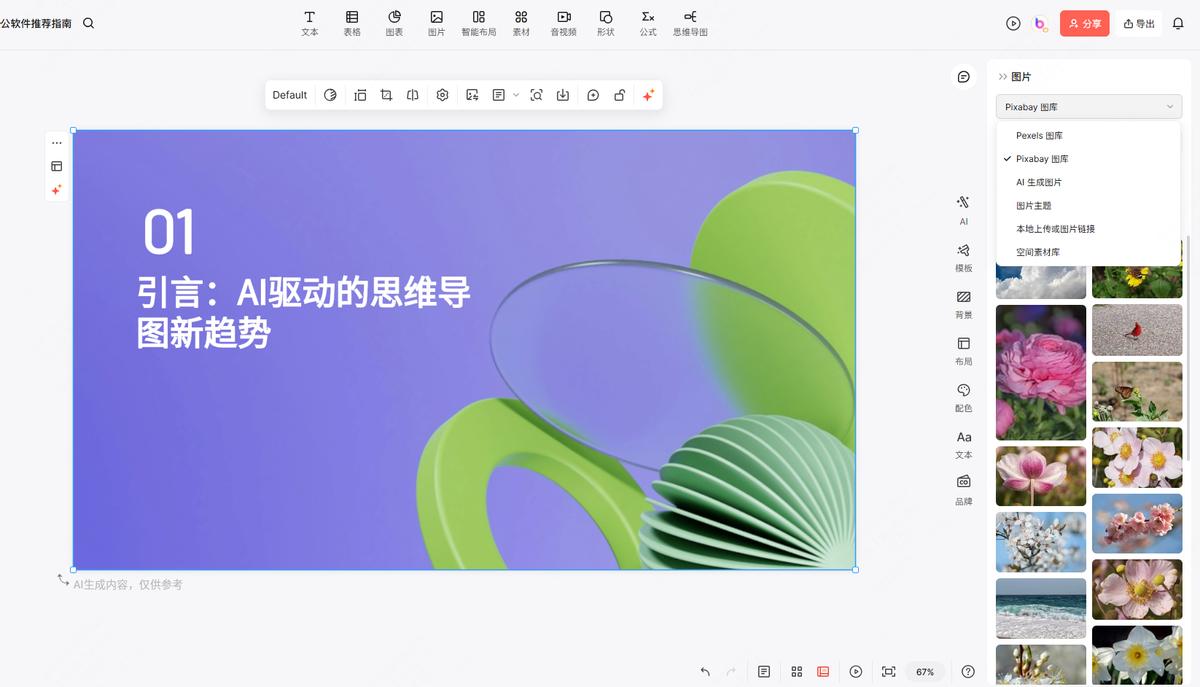Switch to grid view in bottom bar

coord(797,672)
